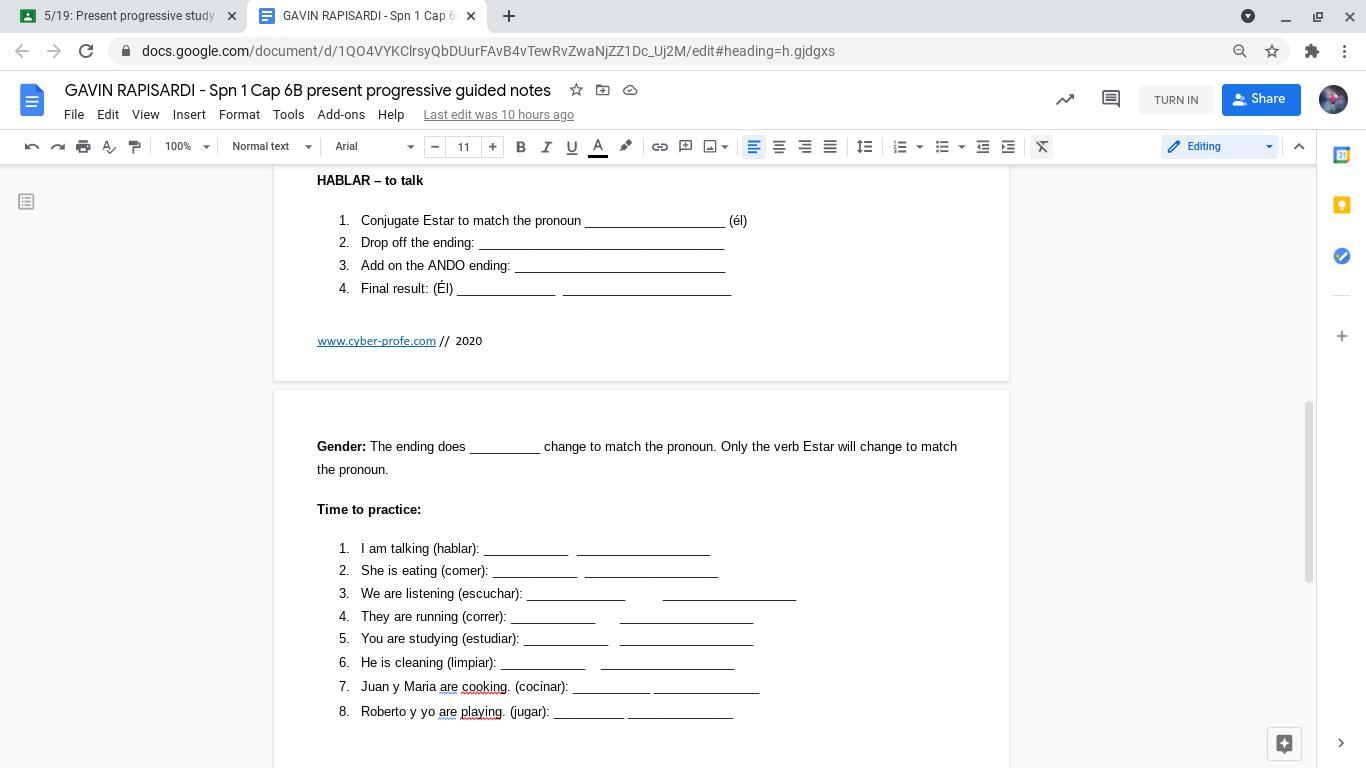The image size is (1366, 768).
Task: Insert a link with the link icon
Action: click(660, 147)
